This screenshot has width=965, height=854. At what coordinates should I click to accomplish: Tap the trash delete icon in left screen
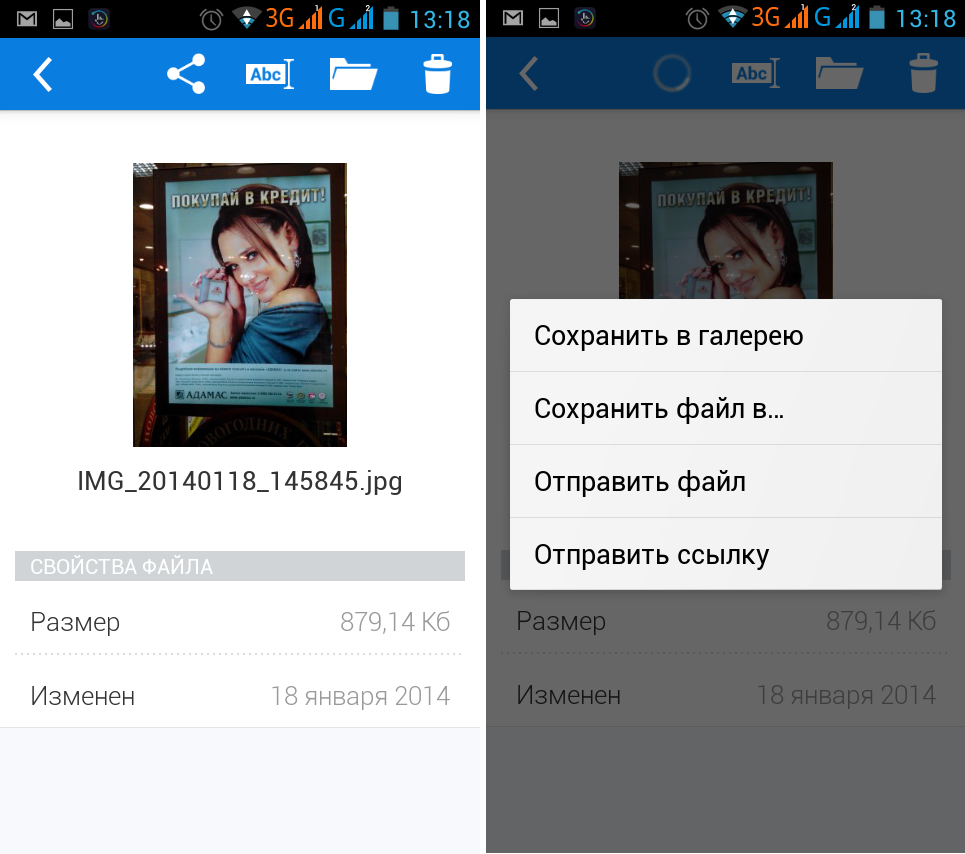click(438, 74)
